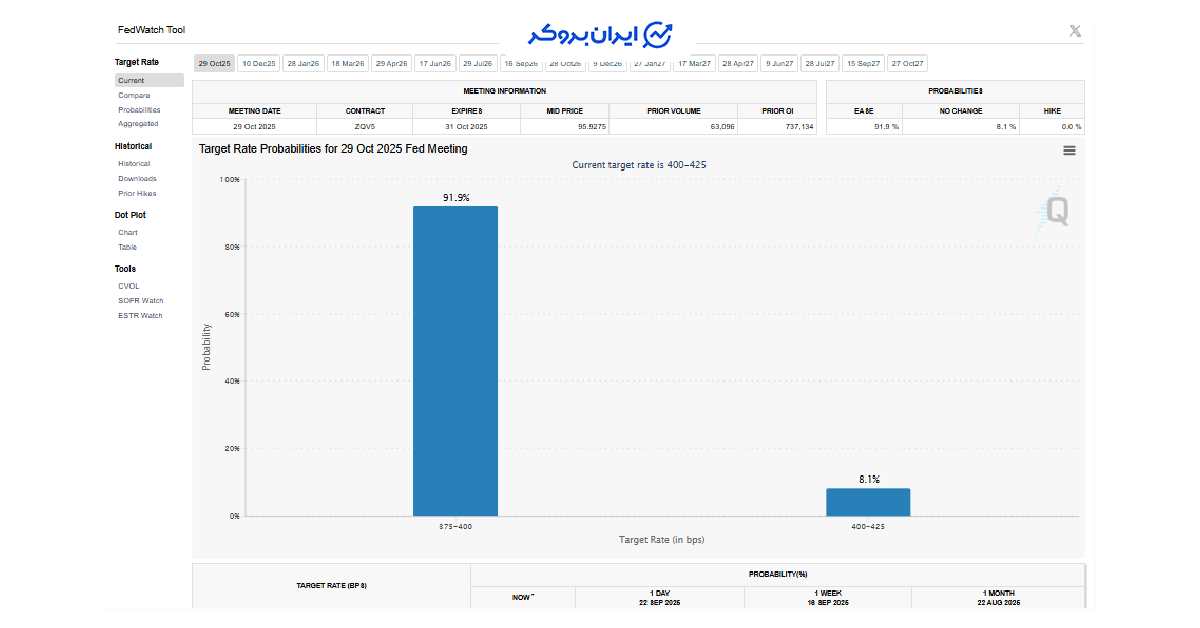Open Probabilities in the sidebar
Image resolution: width=1200 pixels, height=628 pixels.
(x=139, y=110)
